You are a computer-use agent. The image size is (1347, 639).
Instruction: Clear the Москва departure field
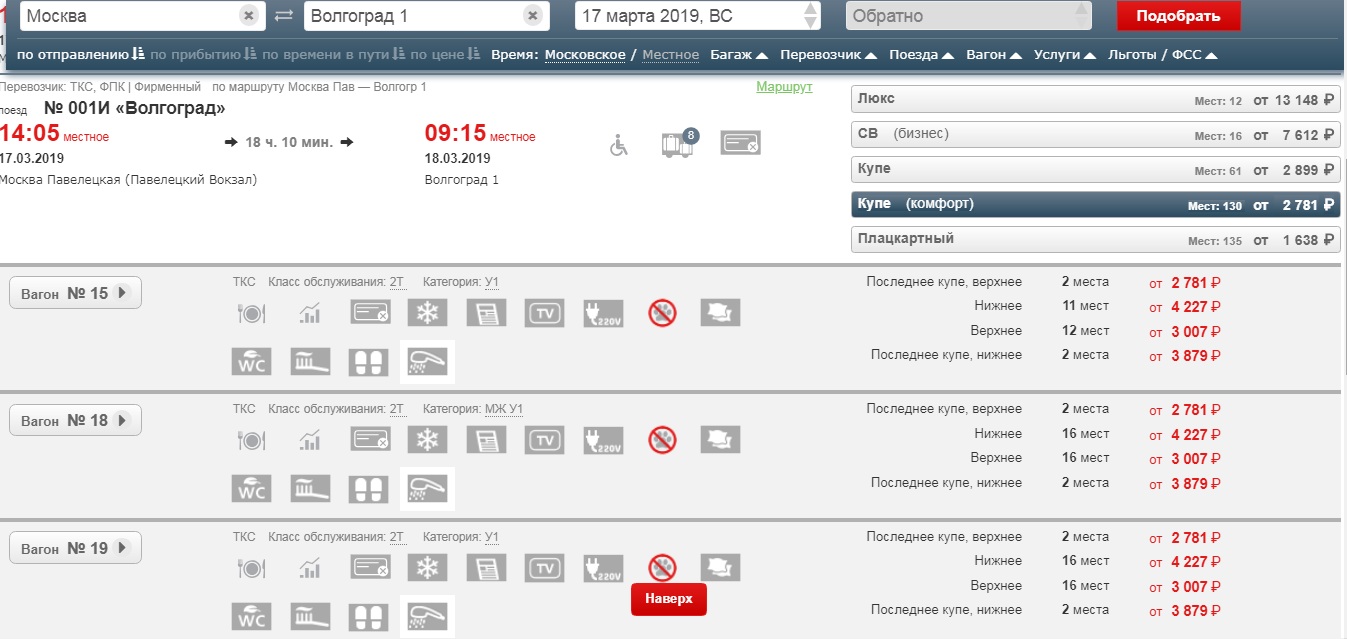click(249, 16)
